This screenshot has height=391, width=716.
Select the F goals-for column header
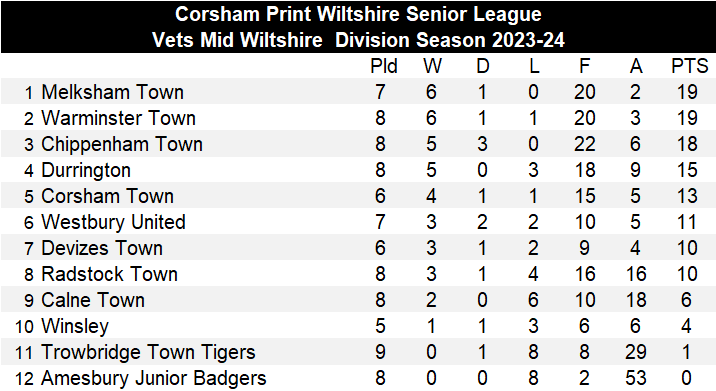point(584,66)
